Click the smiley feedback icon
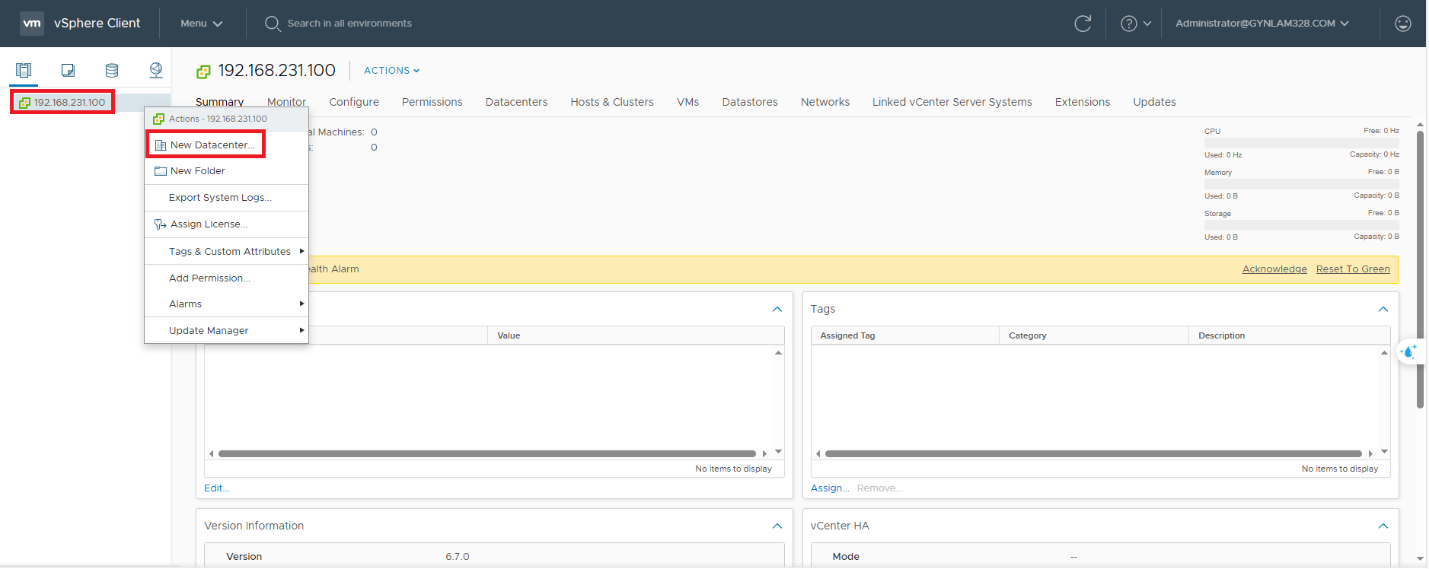 (1403, 23)
